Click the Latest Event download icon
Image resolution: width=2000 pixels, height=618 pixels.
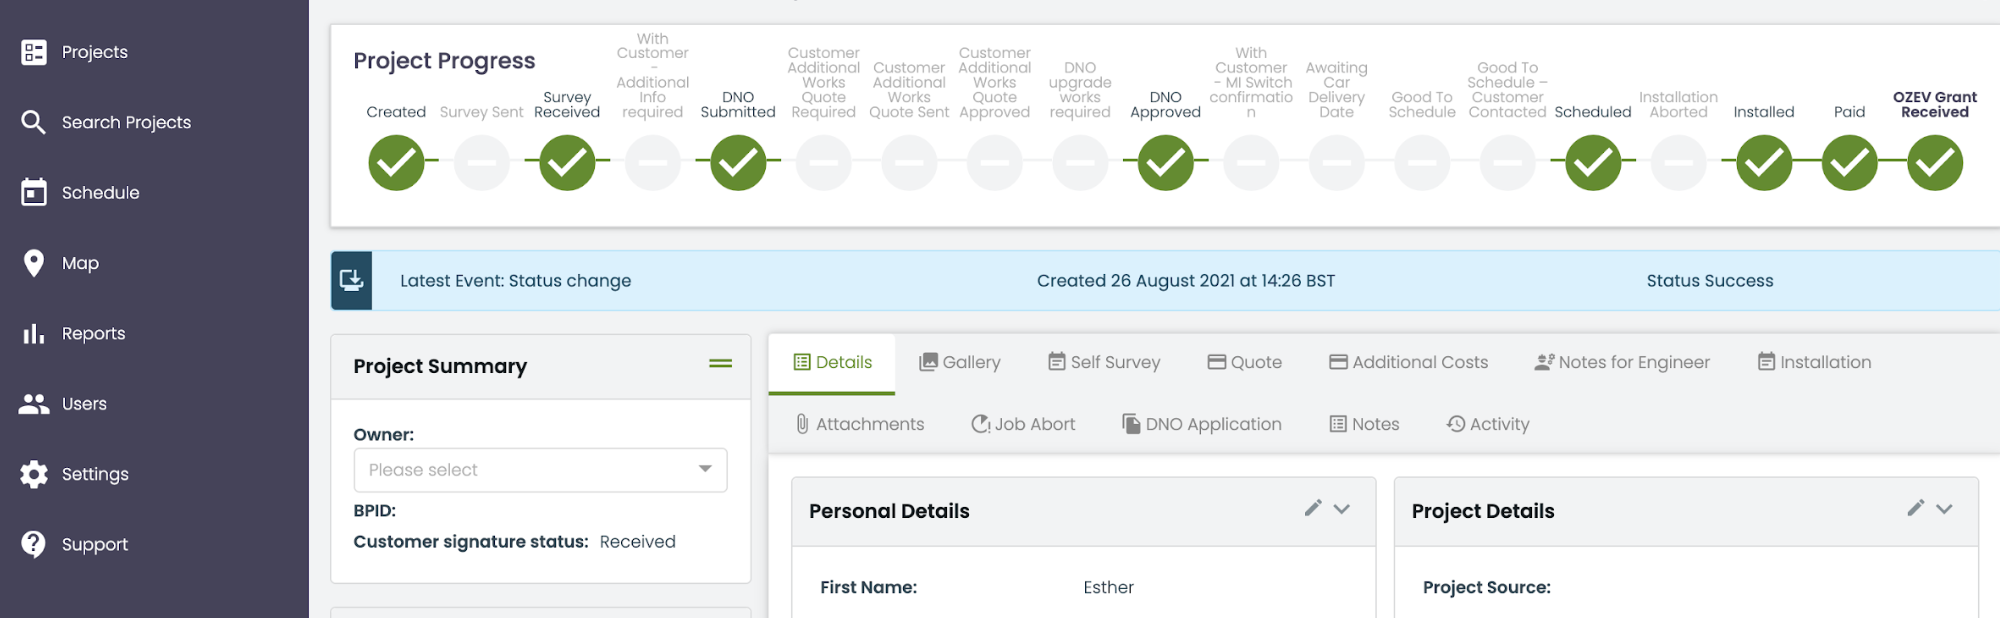[352, 280]
